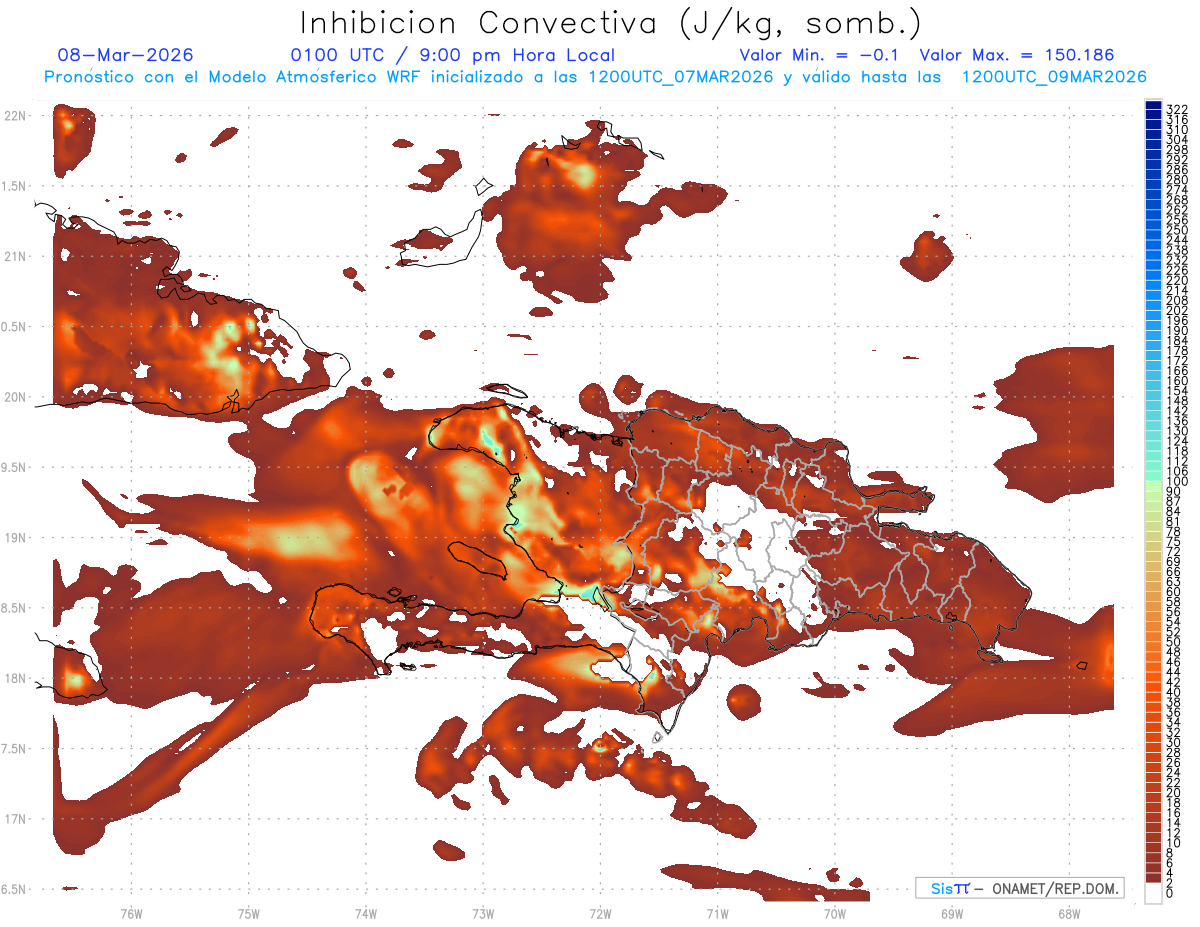Click the '75W' longitude label
The height and width of the screenshot is (927, 1200).
click(248, 913)
